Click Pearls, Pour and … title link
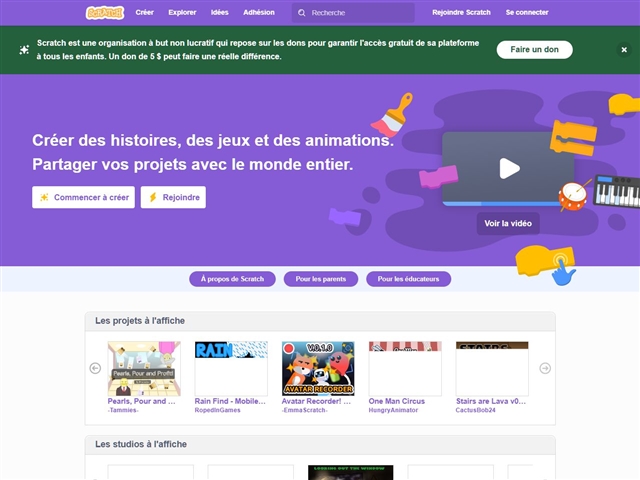Image resolution: width=640 pixels, height=480 pixels. point(141,401)
